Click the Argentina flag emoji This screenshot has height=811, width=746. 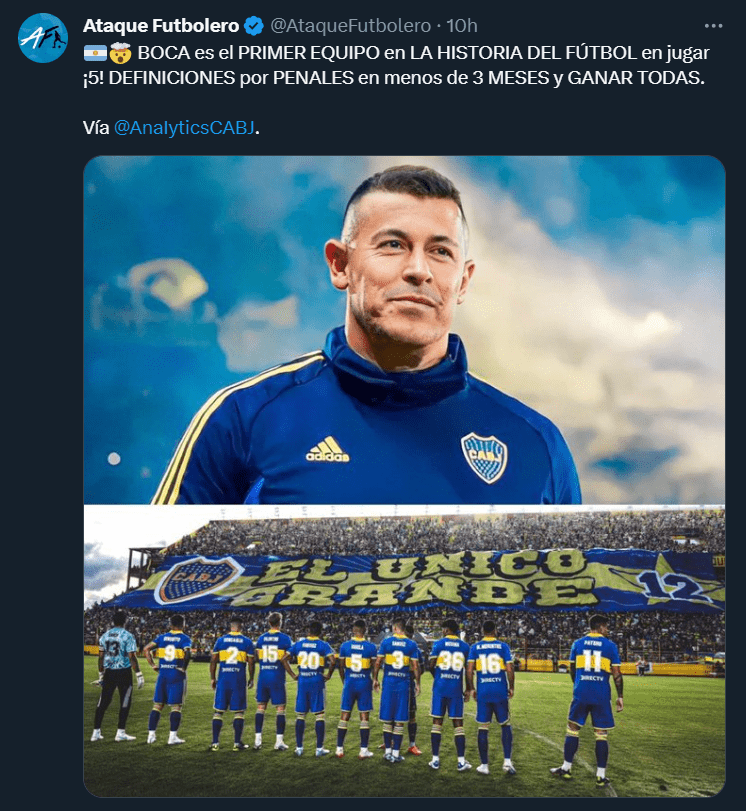tap(95, 53)
